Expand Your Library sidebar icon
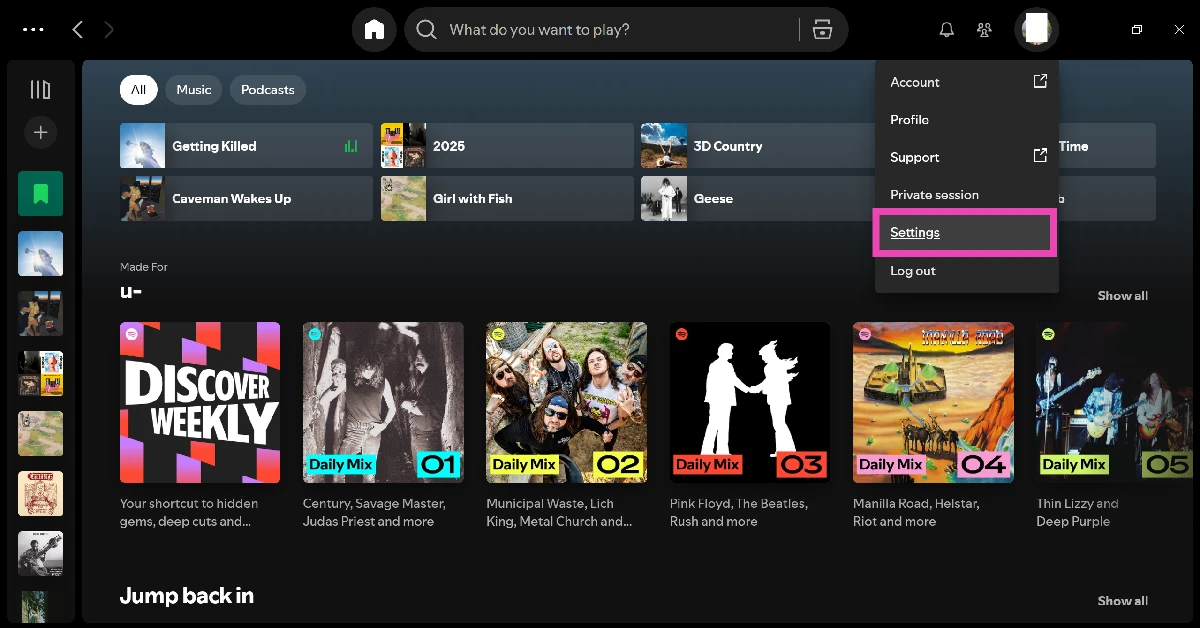 click(40, 90)
